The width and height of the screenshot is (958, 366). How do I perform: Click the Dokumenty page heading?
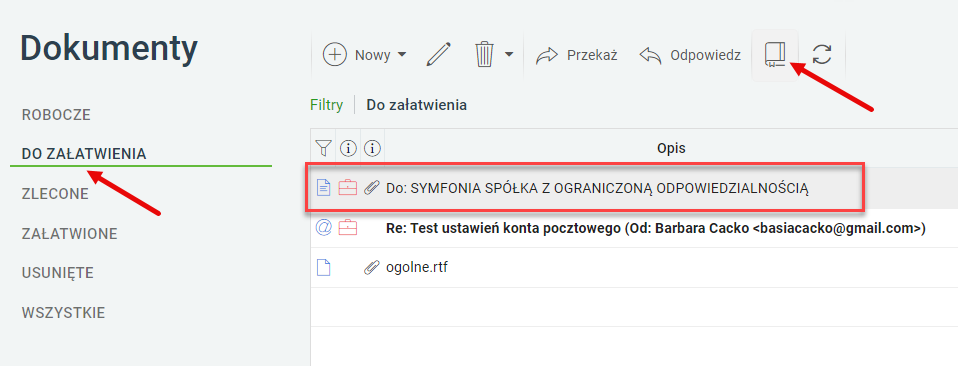(x=109, y=48)
